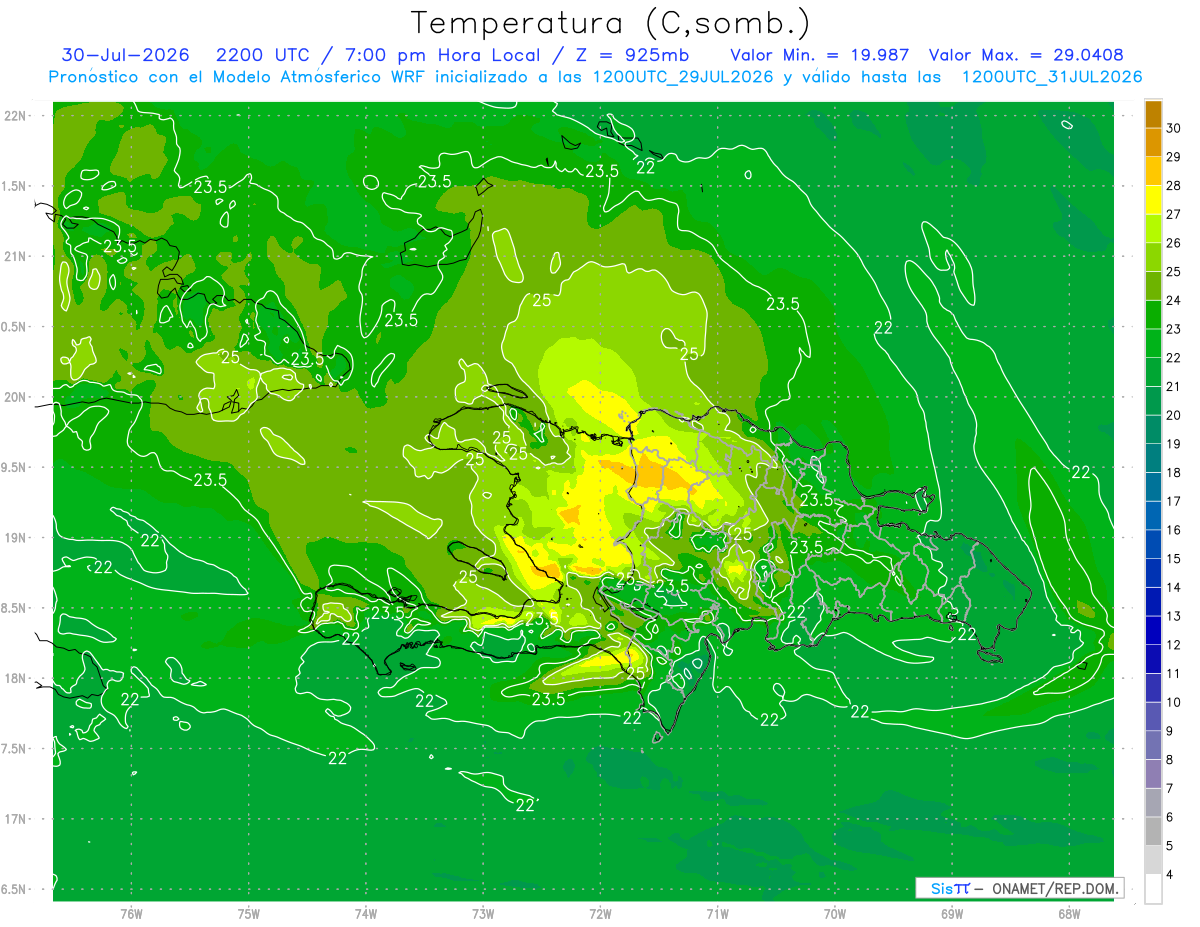
Task: Click the 17 label on the color scale
Action: (1174, 501)
